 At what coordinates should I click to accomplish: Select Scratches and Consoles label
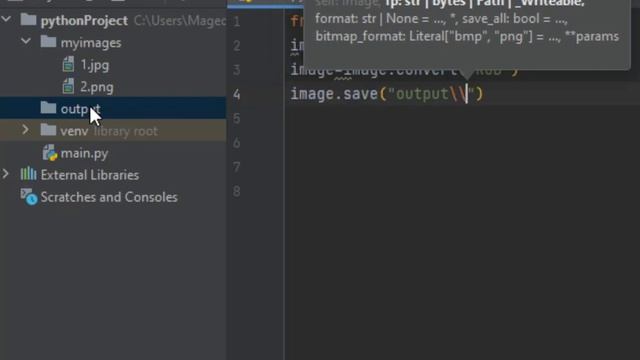[x=109, y=197]
